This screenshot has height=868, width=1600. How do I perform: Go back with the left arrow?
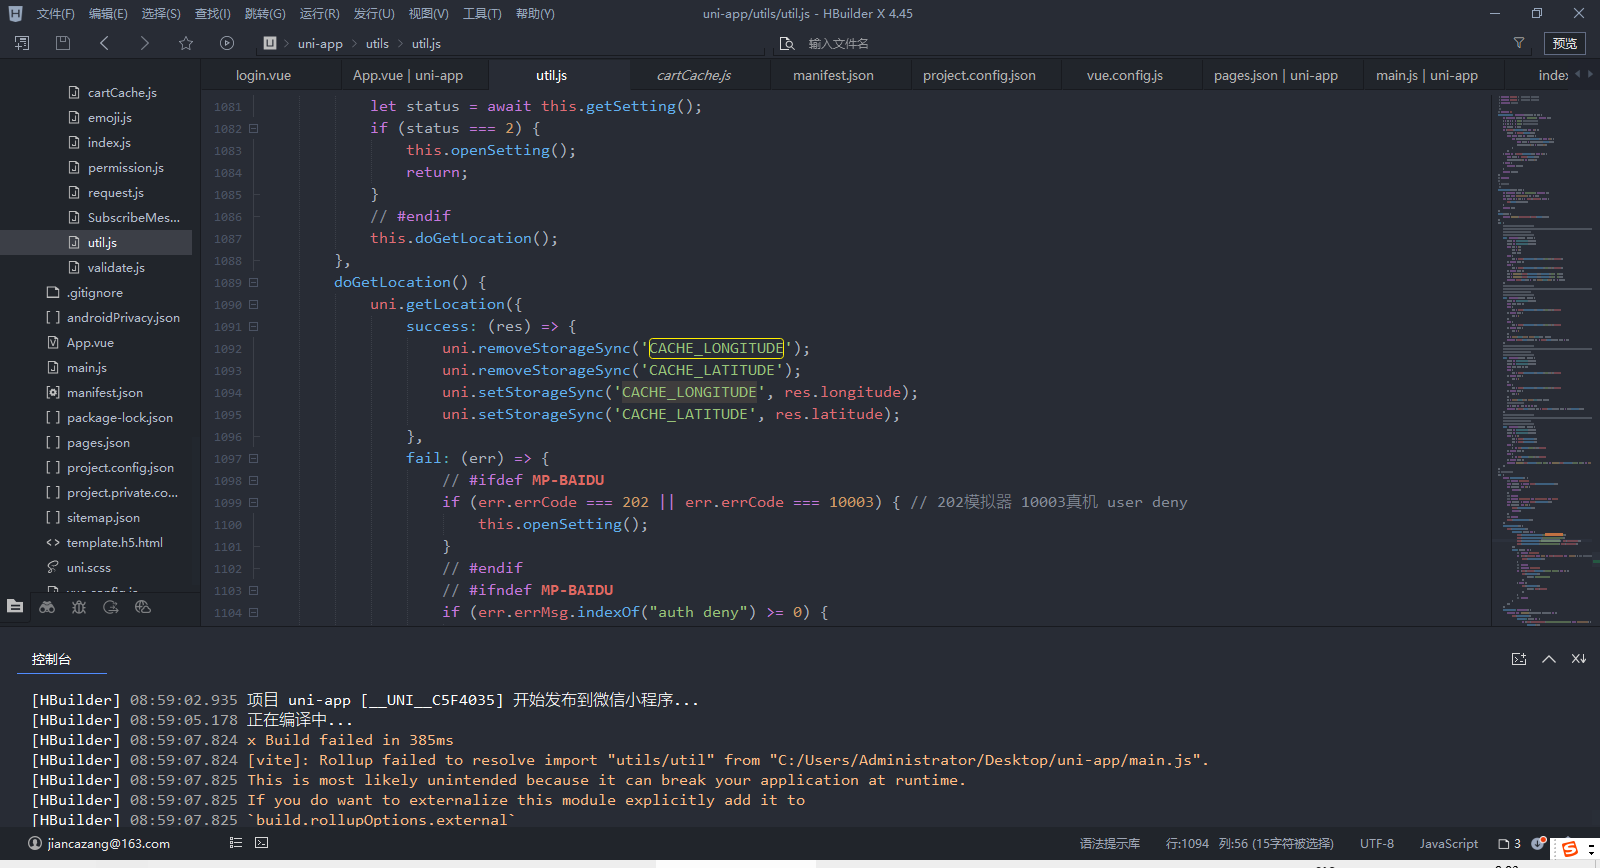[x=104, y=43]
